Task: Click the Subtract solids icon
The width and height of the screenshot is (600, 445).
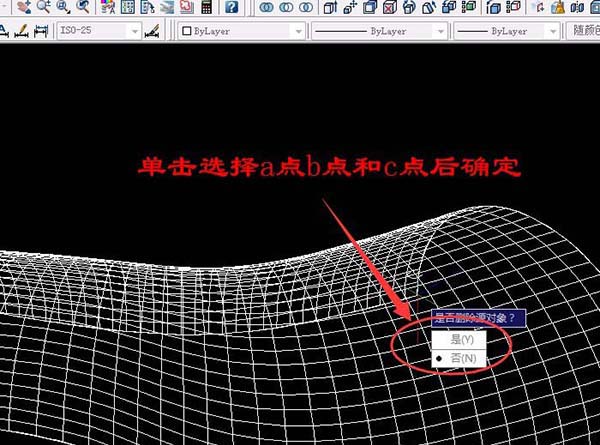Action: (x=286, y=7)
